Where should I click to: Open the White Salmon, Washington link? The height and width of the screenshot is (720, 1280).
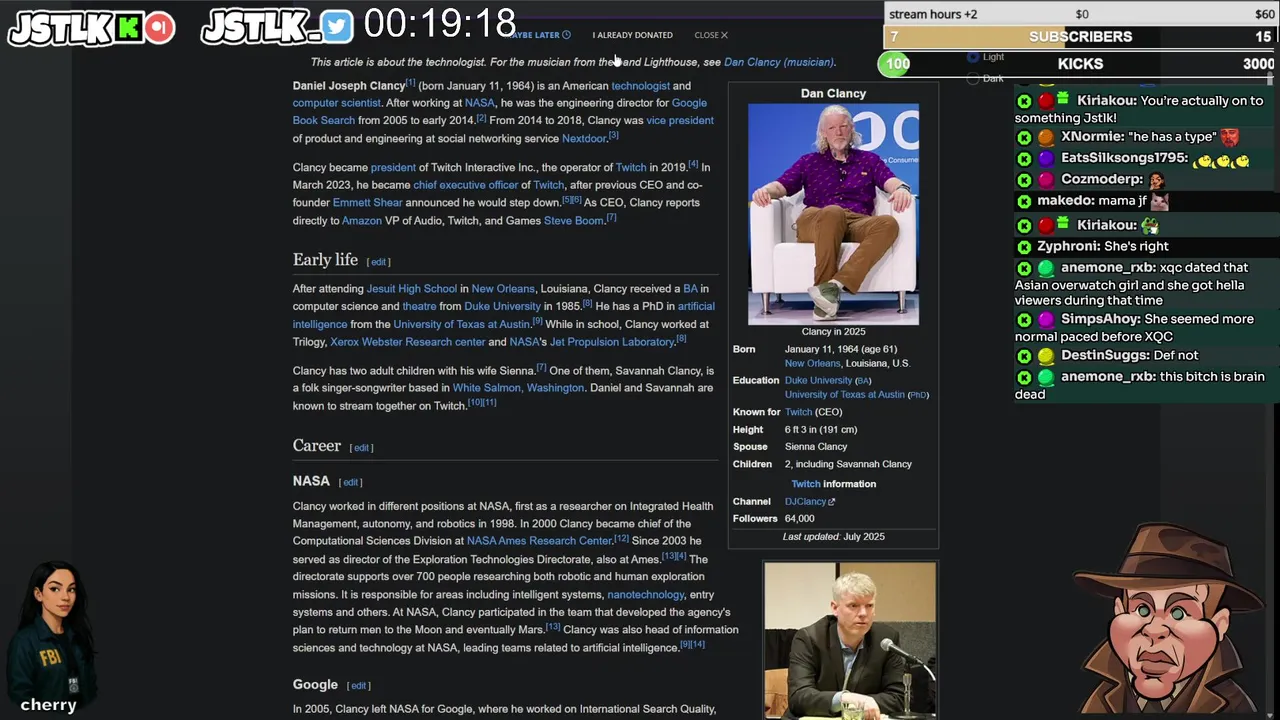(518, 388)
